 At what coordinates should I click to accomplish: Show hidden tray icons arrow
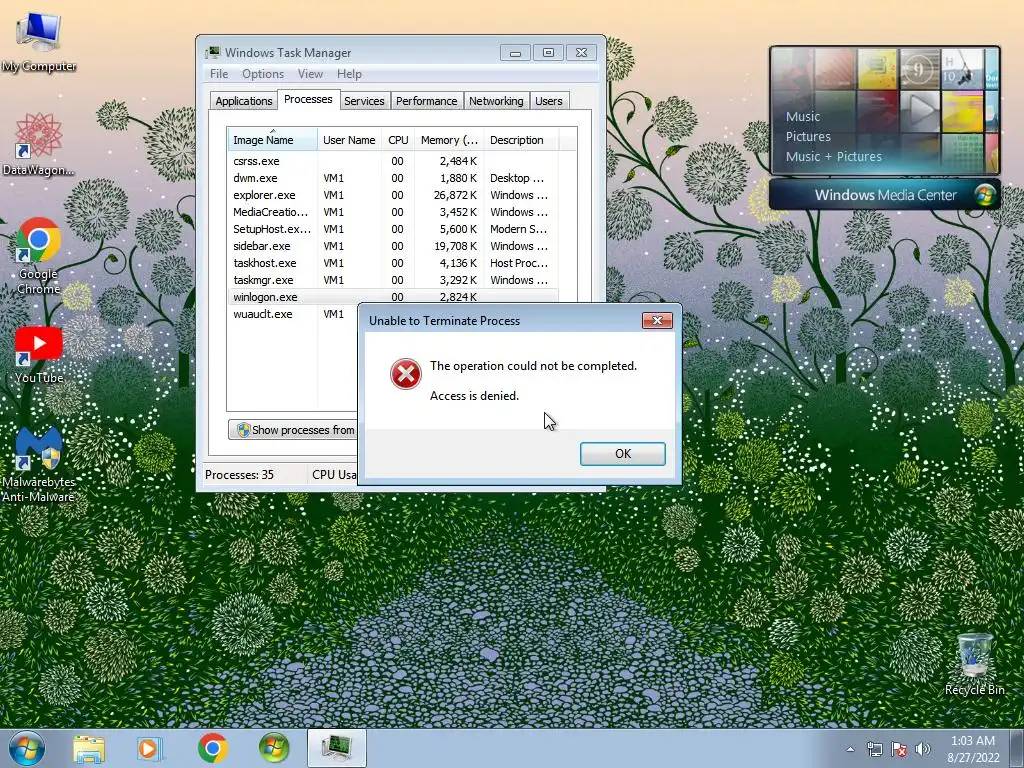click(850, 749)
